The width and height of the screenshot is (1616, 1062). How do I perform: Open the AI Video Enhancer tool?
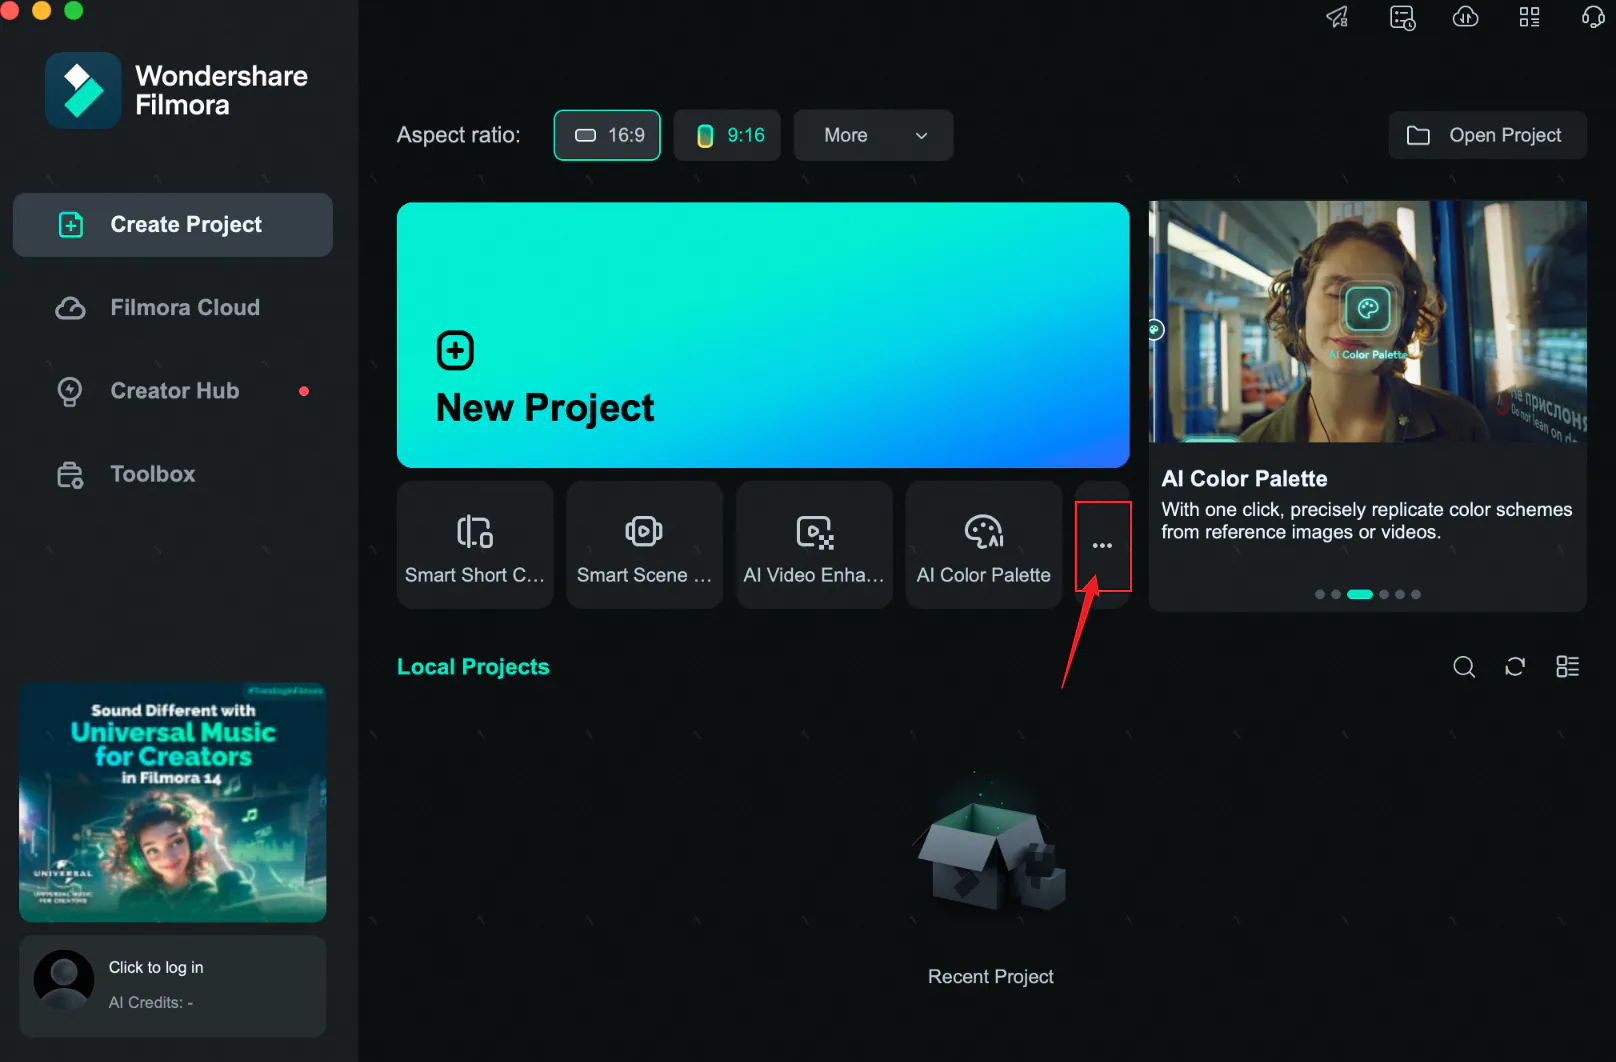(x=814, y=545)
